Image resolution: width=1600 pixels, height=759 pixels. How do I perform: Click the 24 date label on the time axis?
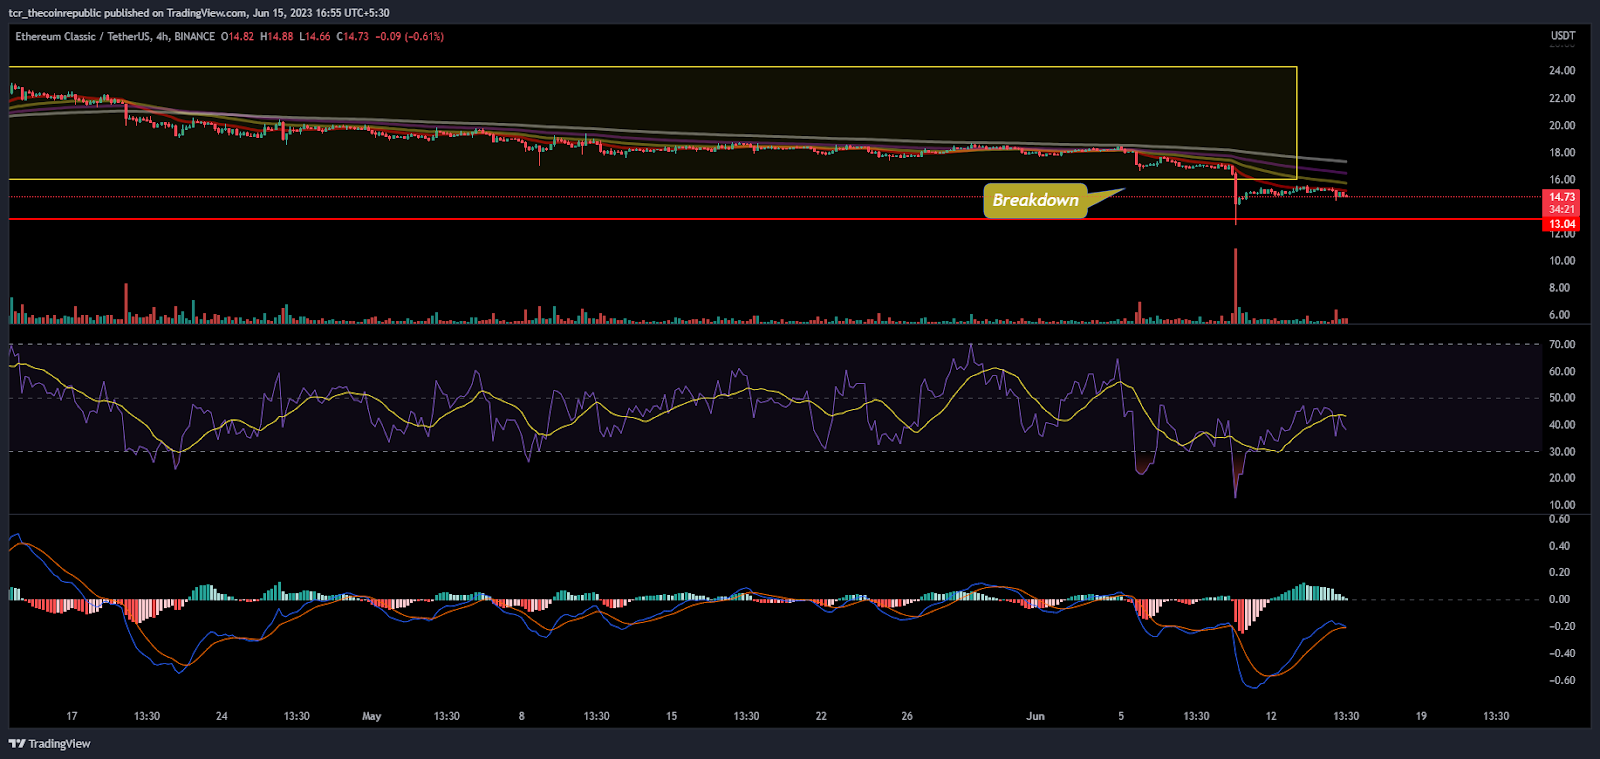tap(222, 716)
